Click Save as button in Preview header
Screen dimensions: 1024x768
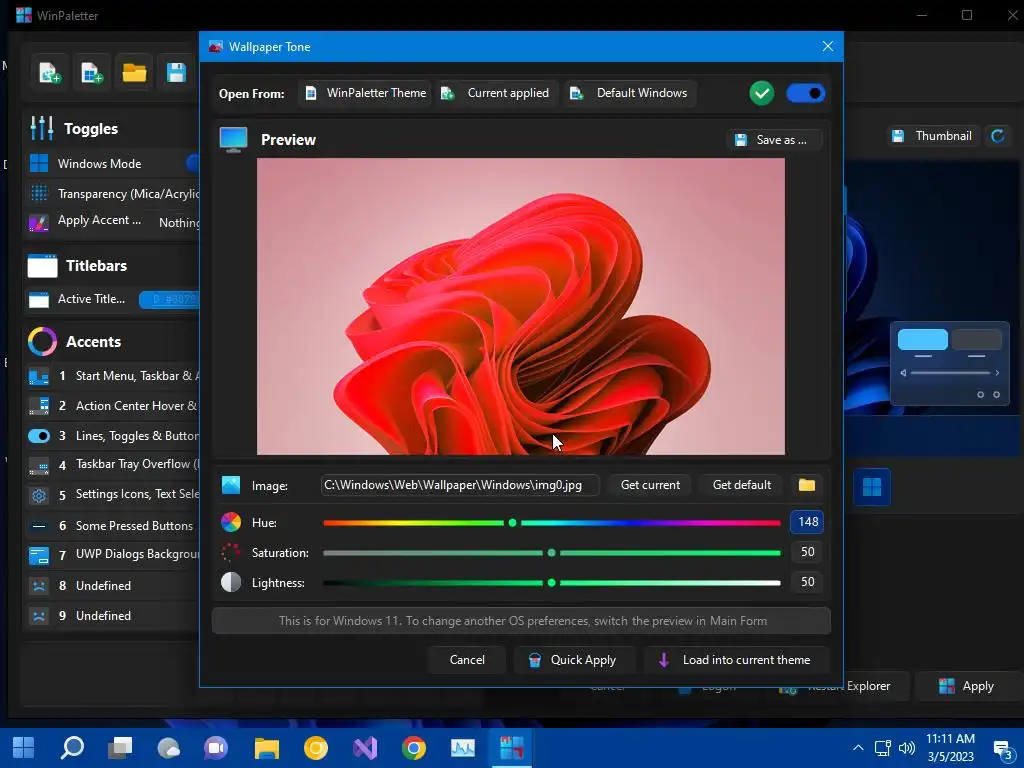pyautogui.click(x=773, y=140)
